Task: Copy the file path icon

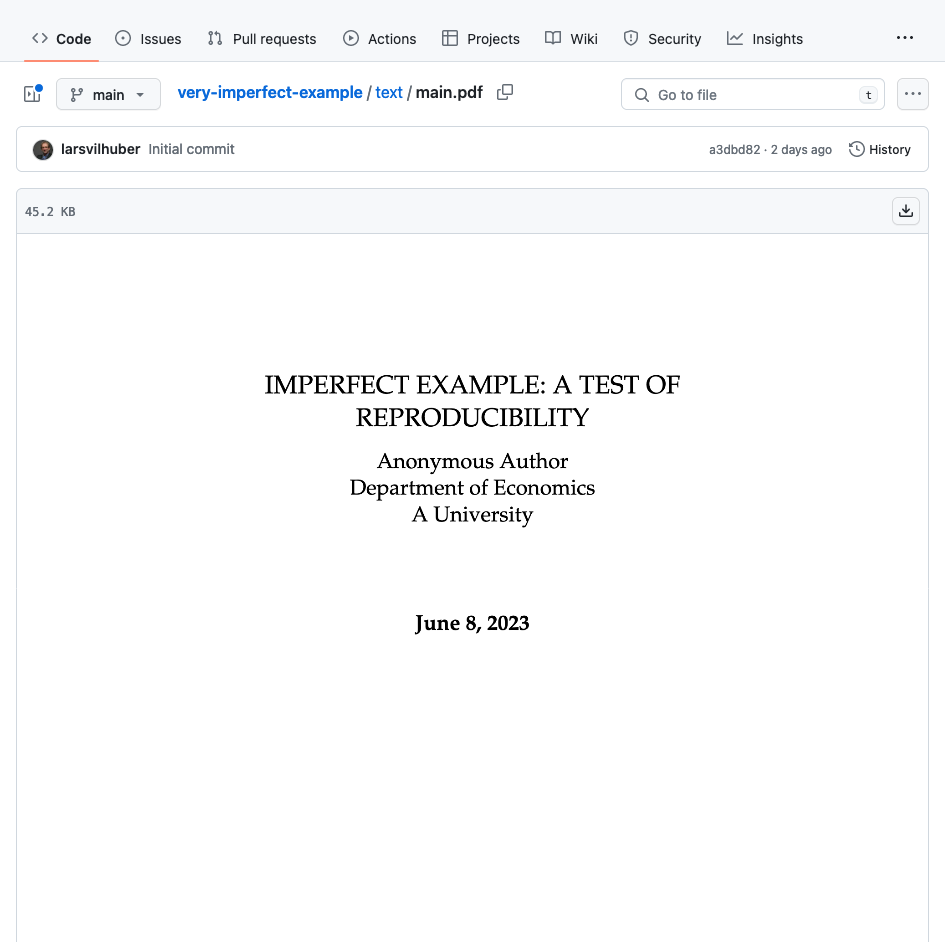Action: [505, 93]
